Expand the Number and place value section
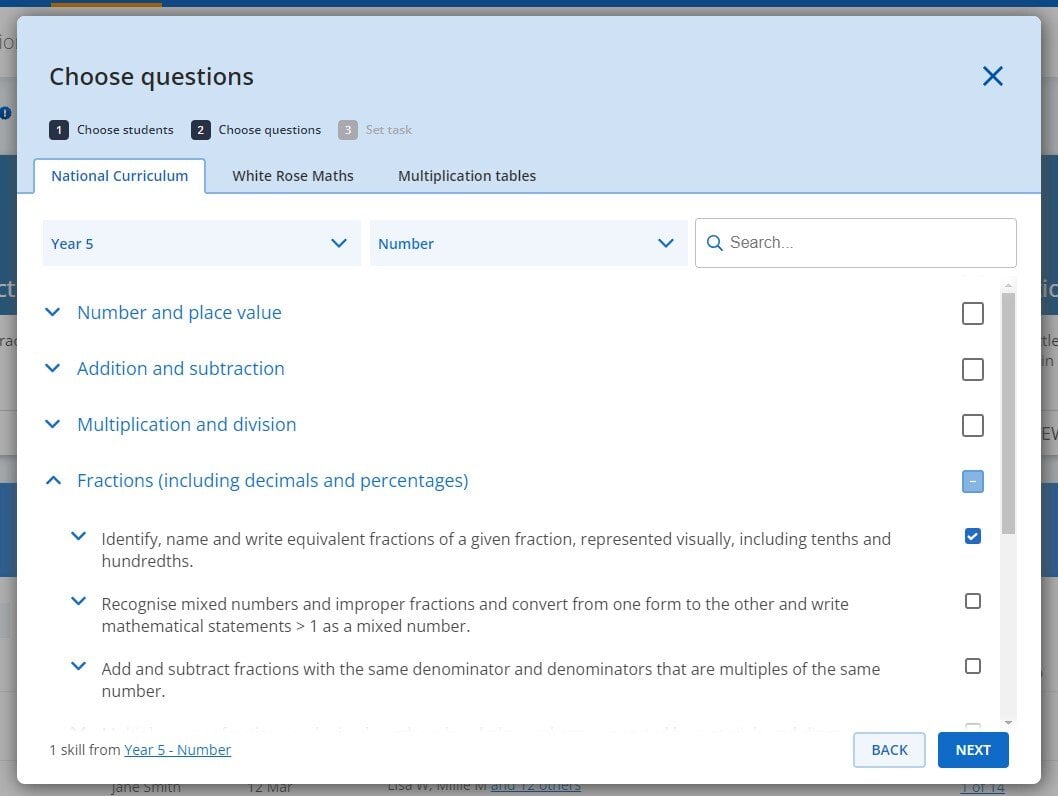This screenshot has height=796, width=1058. click(x=53, y=313)
